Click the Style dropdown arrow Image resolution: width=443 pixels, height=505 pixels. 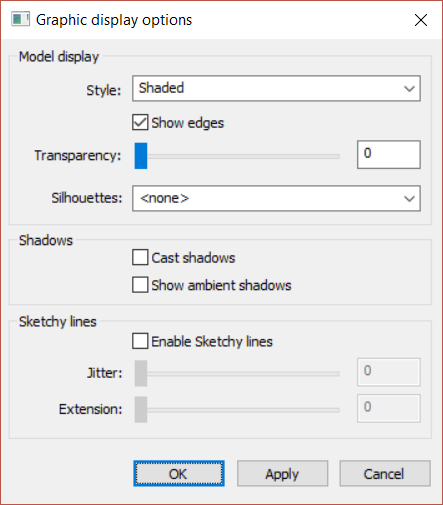coord(409,89)
